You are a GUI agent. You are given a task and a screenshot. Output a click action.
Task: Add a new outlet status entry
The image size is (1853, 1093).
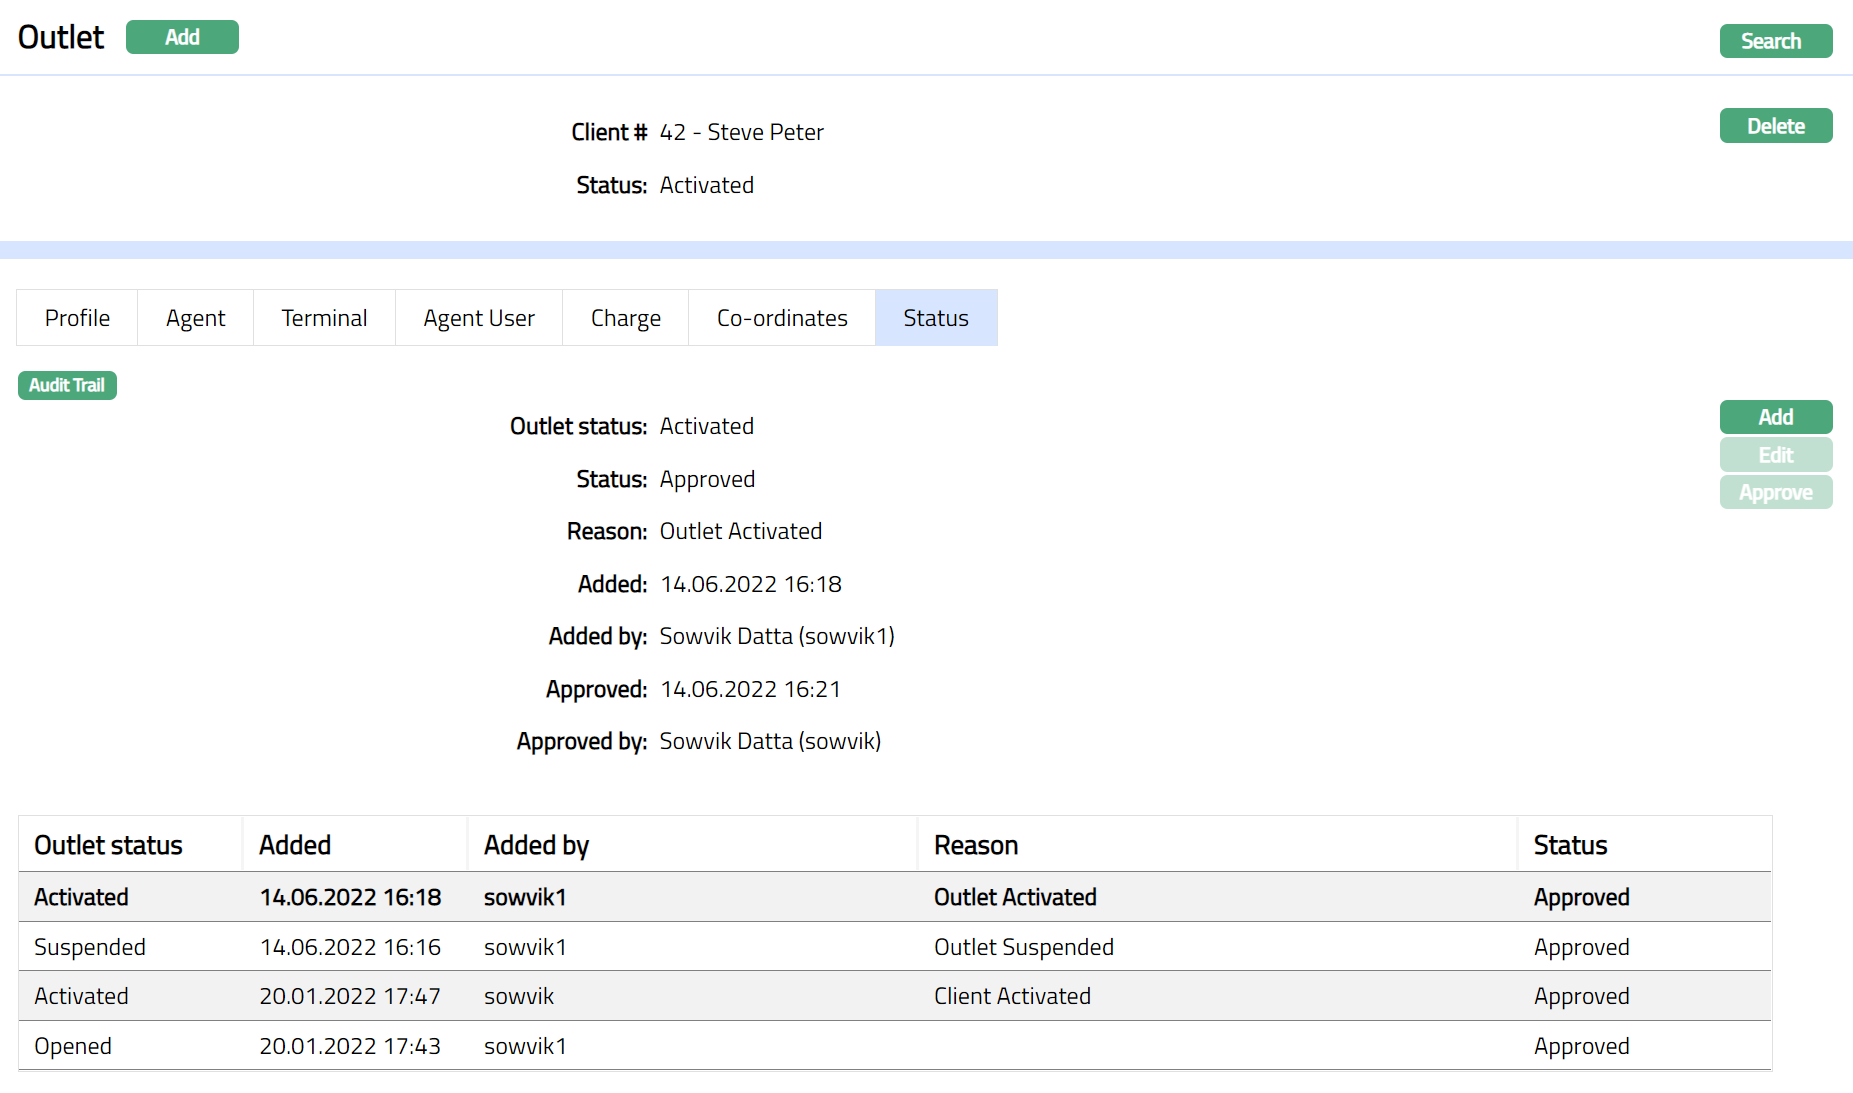(1775, 417)
